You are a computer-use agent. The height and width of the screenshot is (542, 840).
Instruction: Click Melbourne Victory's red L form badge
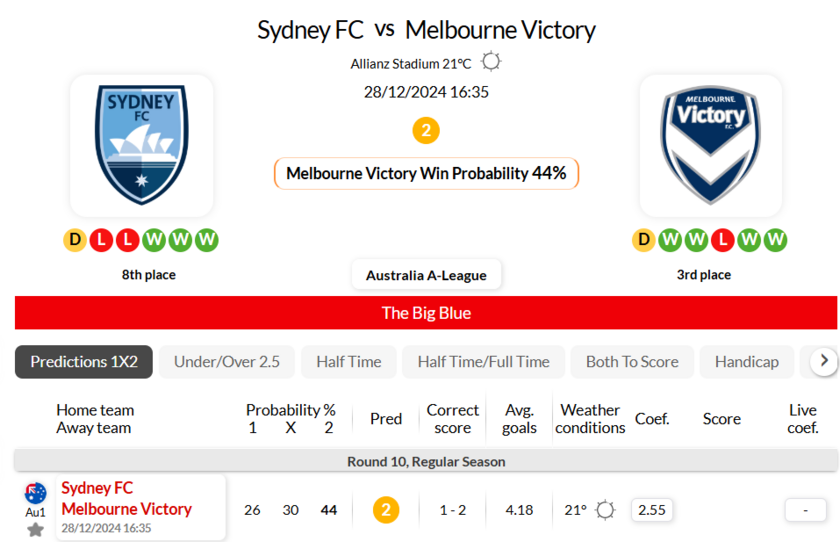[724, 240]
